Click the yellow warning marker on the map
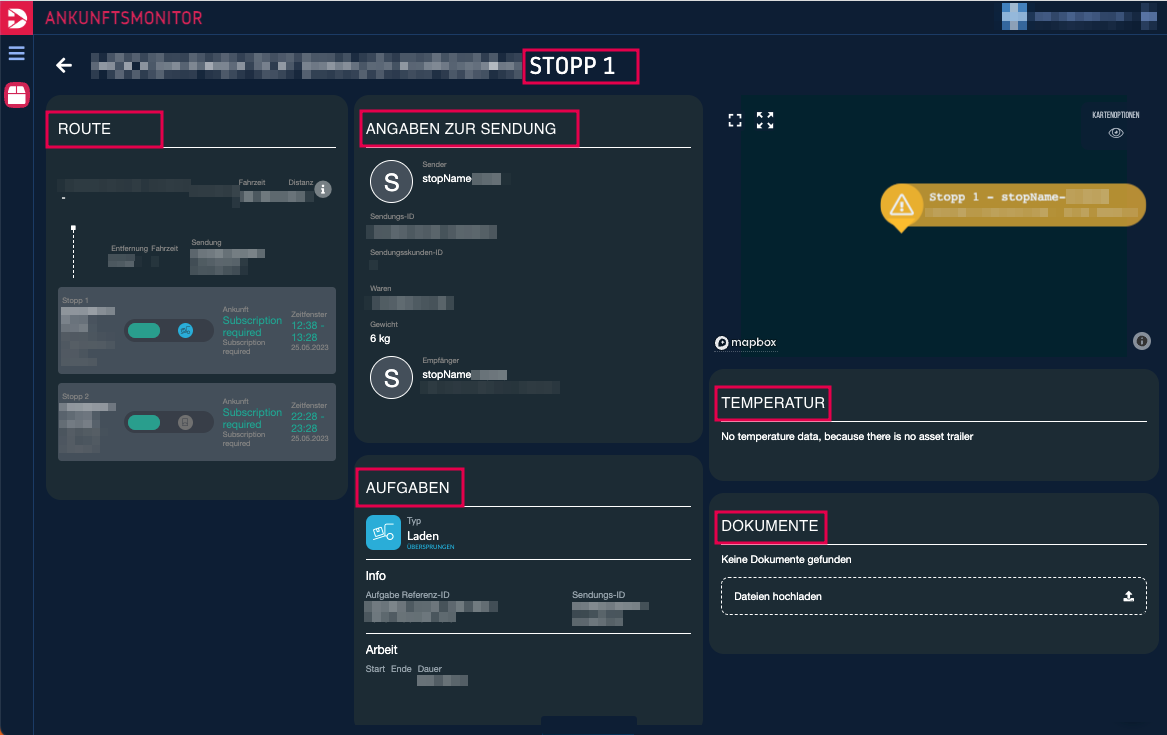This screenshot has width=1167, height=735. tap(902, 206)
